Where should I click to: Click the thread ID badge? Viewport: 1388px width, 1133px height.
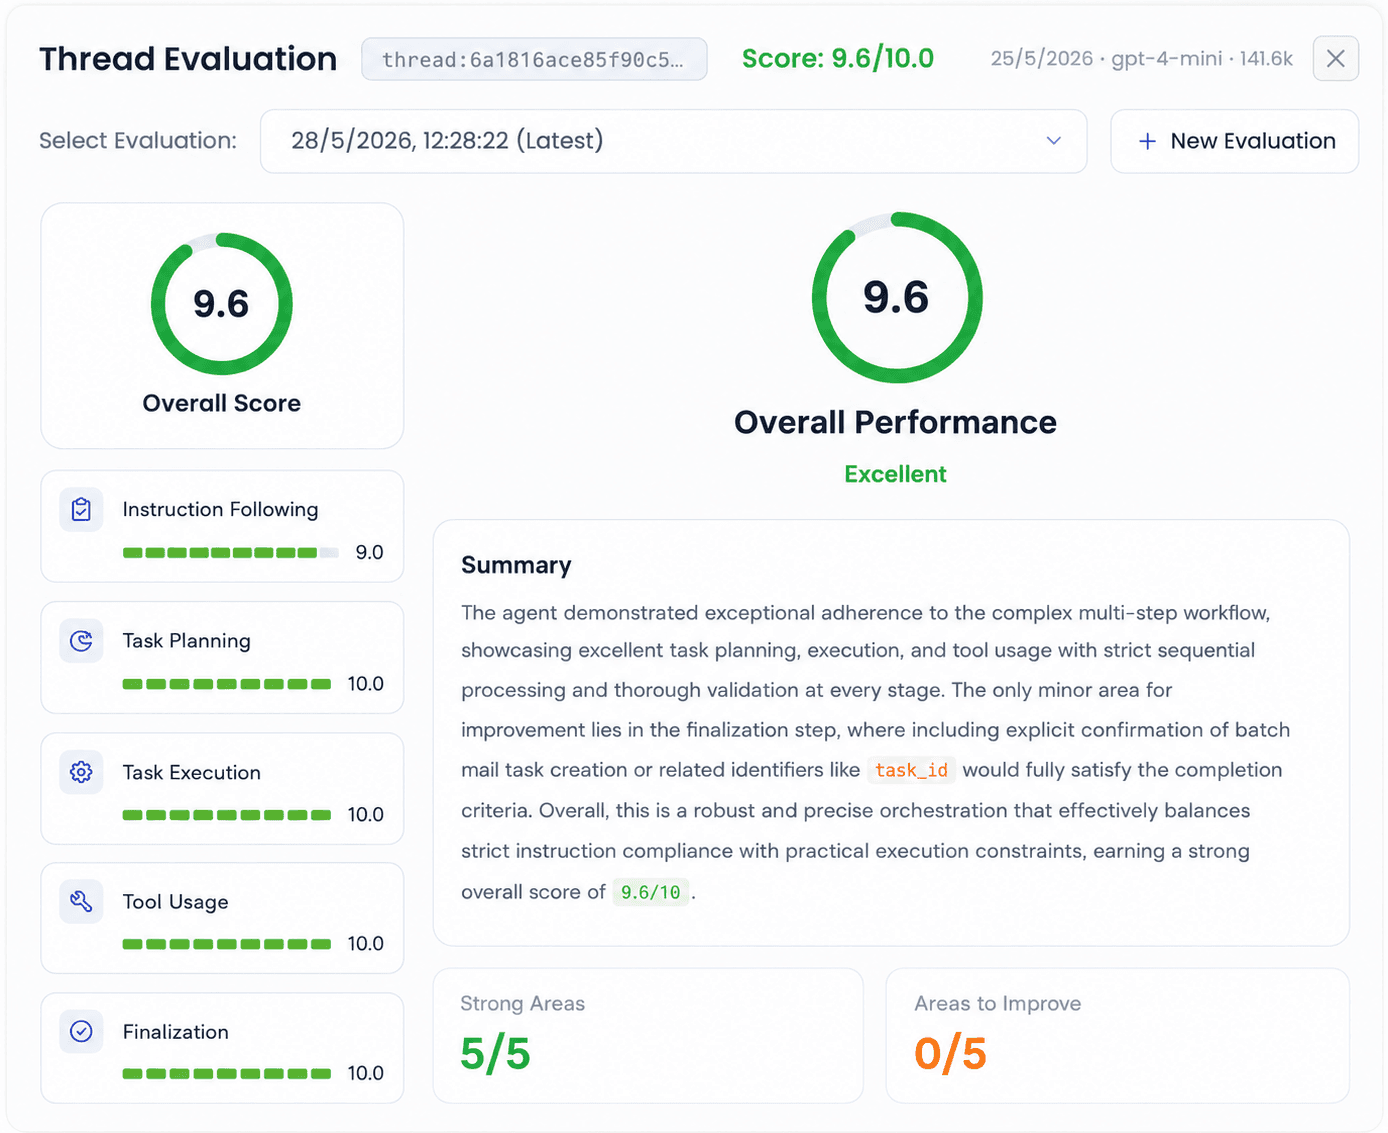click(534, 59)
